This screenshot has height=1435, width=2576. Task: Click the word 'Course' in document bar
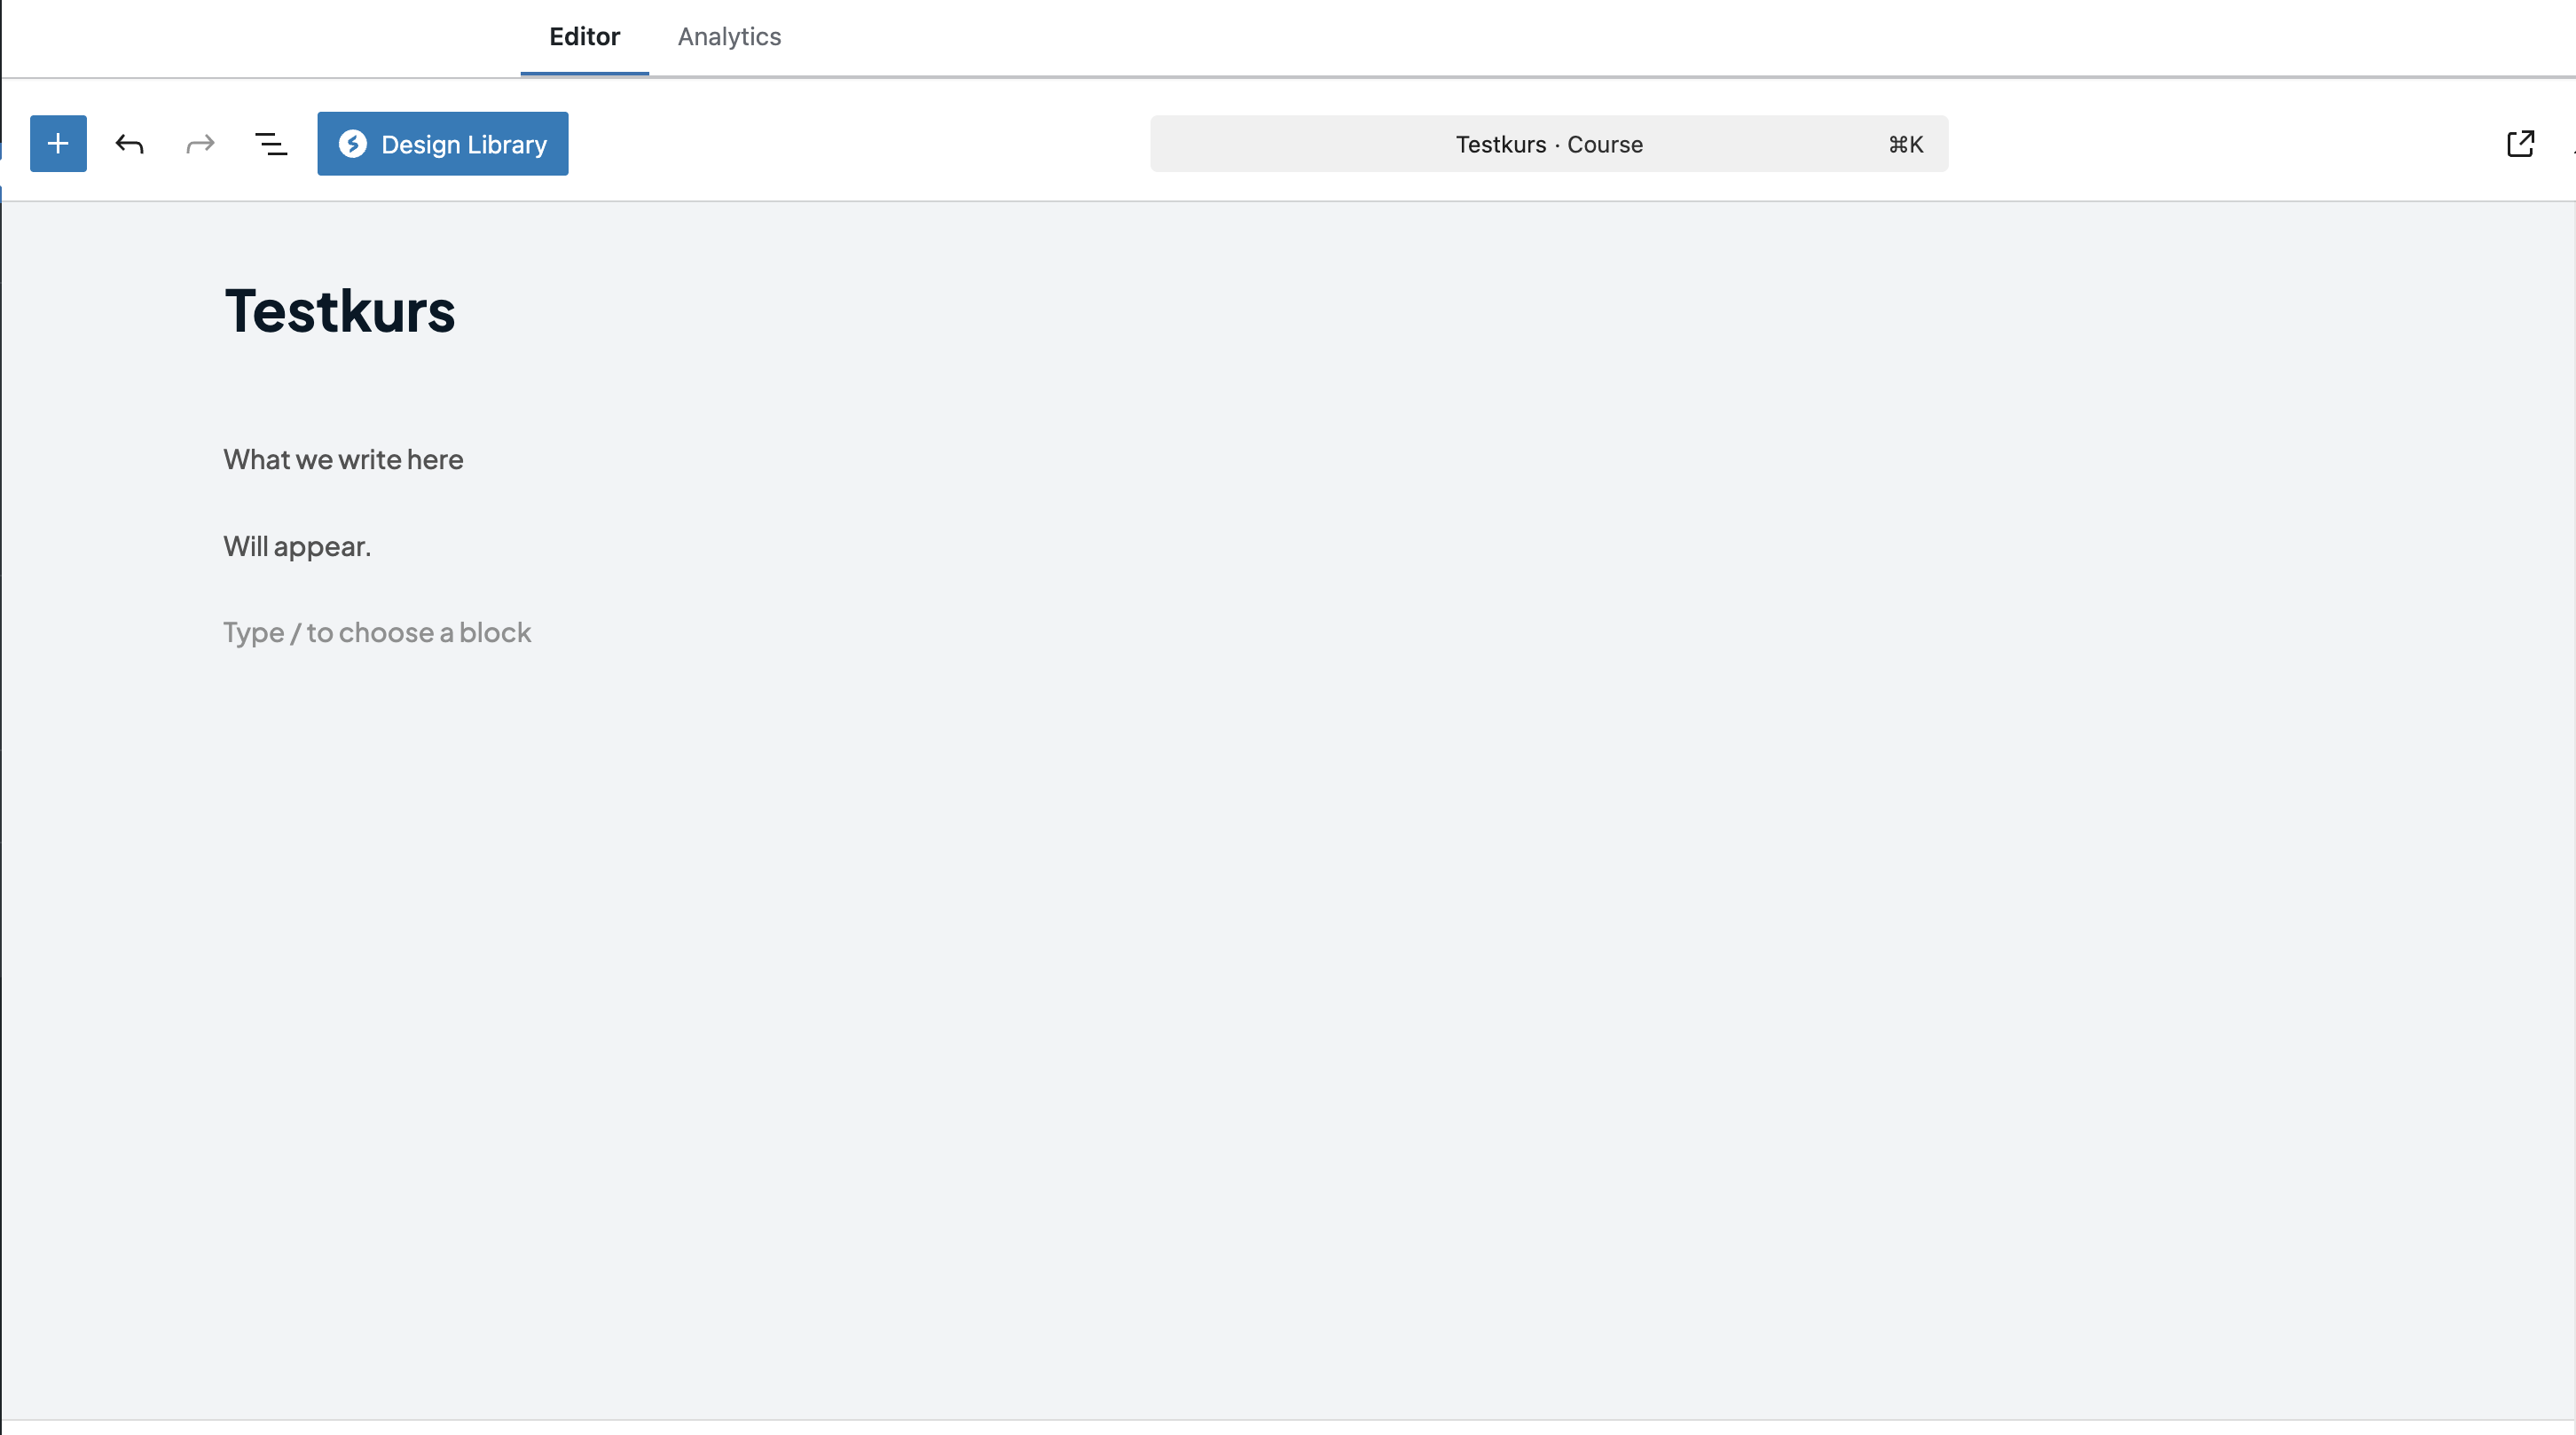point(1604,144)
